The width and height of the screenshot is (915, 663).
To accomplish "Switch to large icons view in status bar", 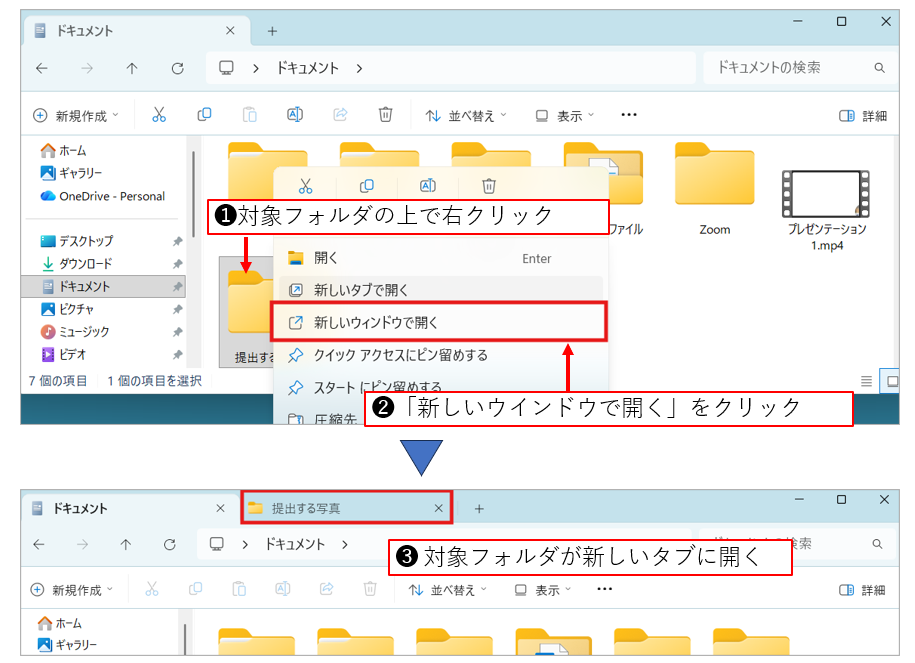I will coord(892,381).
